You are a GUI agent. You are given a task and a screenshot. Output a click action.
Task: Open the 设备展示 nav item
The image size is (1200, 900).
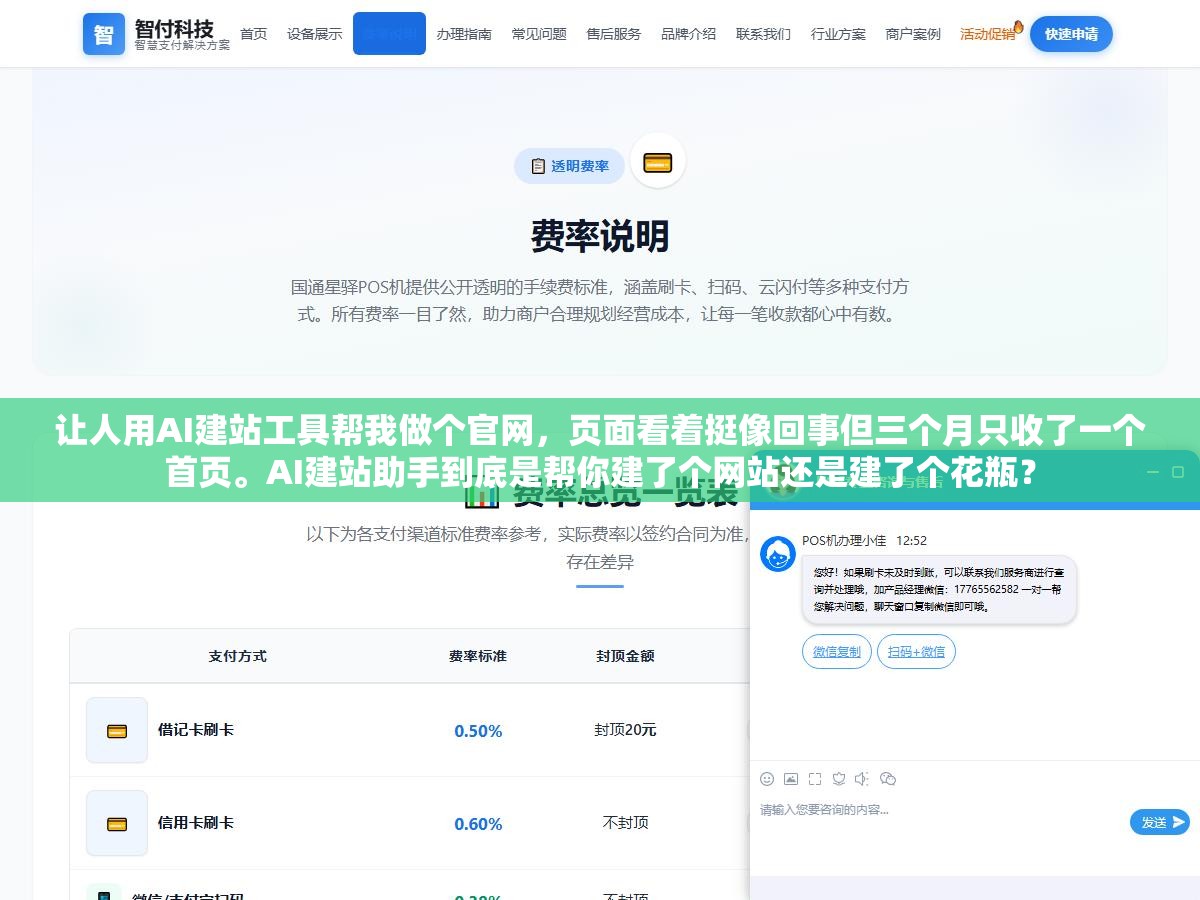(315, 34)
